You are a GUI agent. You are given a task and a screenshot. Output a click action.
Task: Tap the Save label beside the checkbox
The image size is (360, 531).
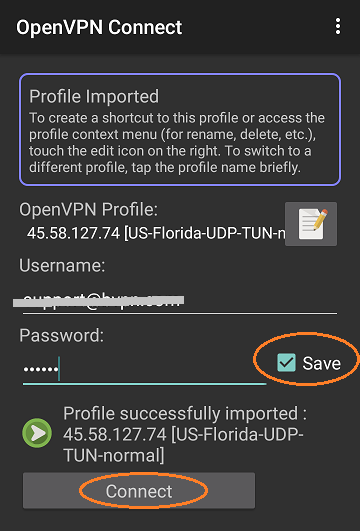pyautogui.click(x=321, y=363)
